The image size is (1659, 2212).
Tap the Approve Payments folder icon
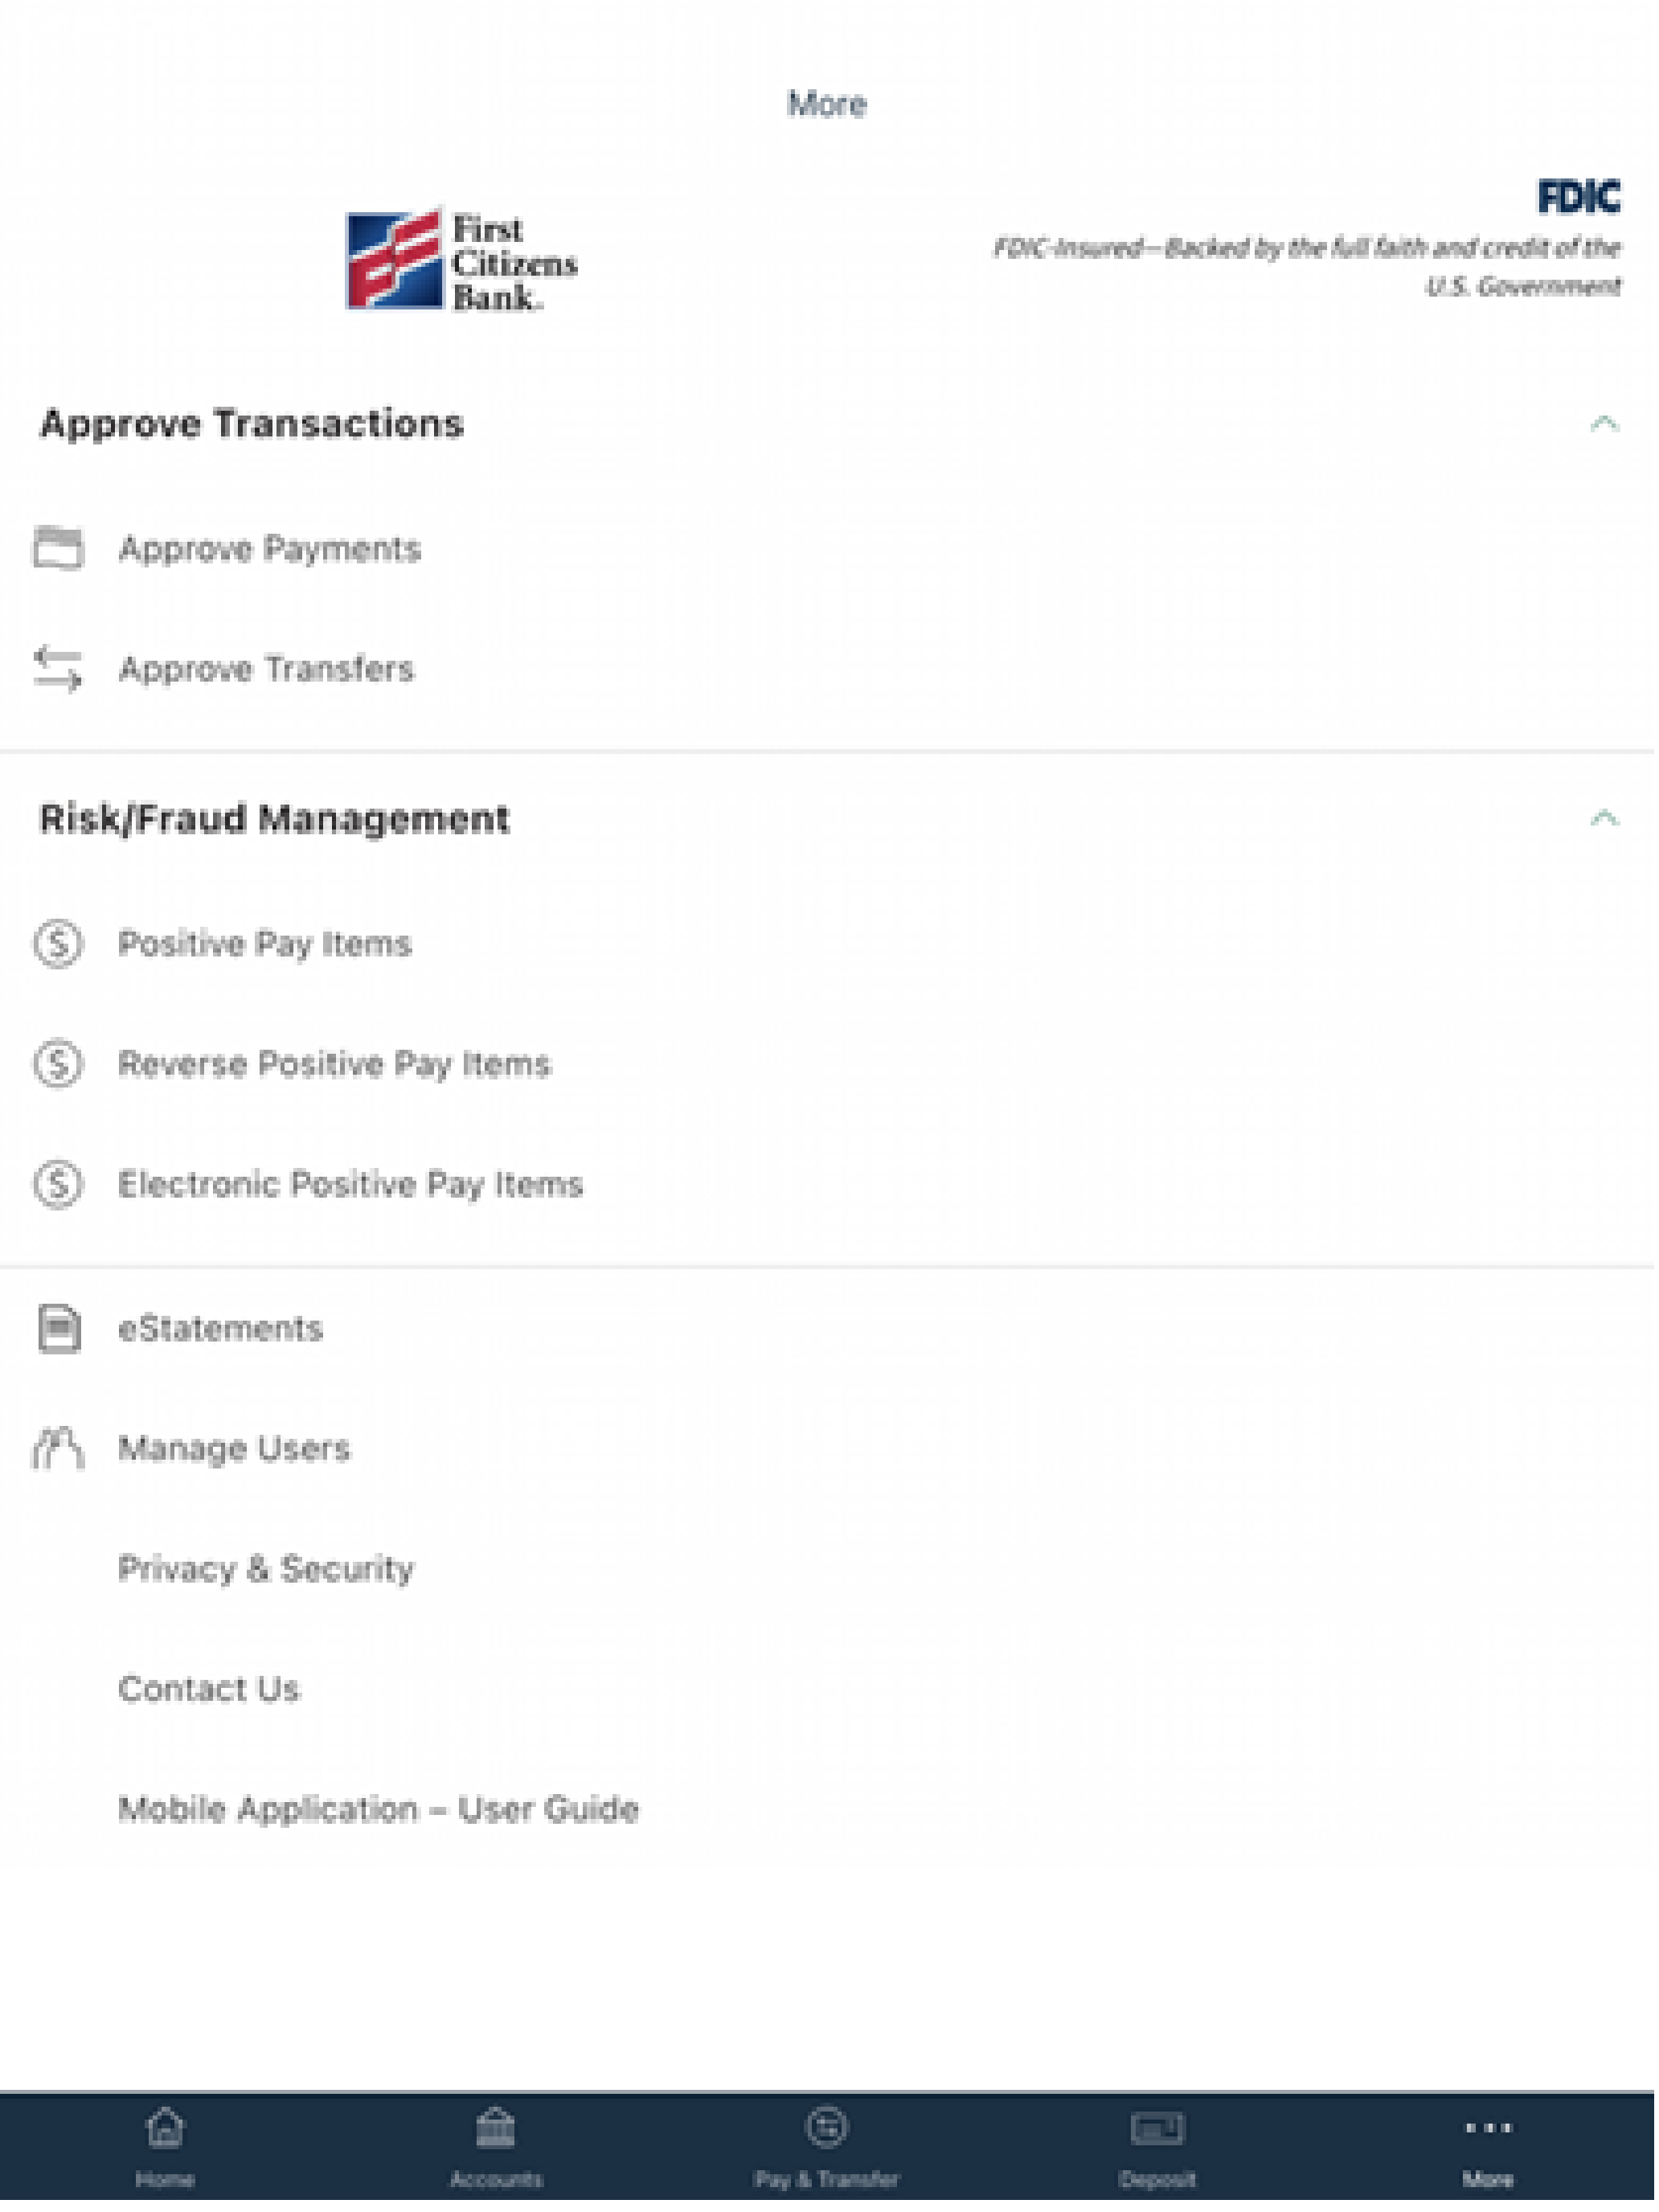58,549
